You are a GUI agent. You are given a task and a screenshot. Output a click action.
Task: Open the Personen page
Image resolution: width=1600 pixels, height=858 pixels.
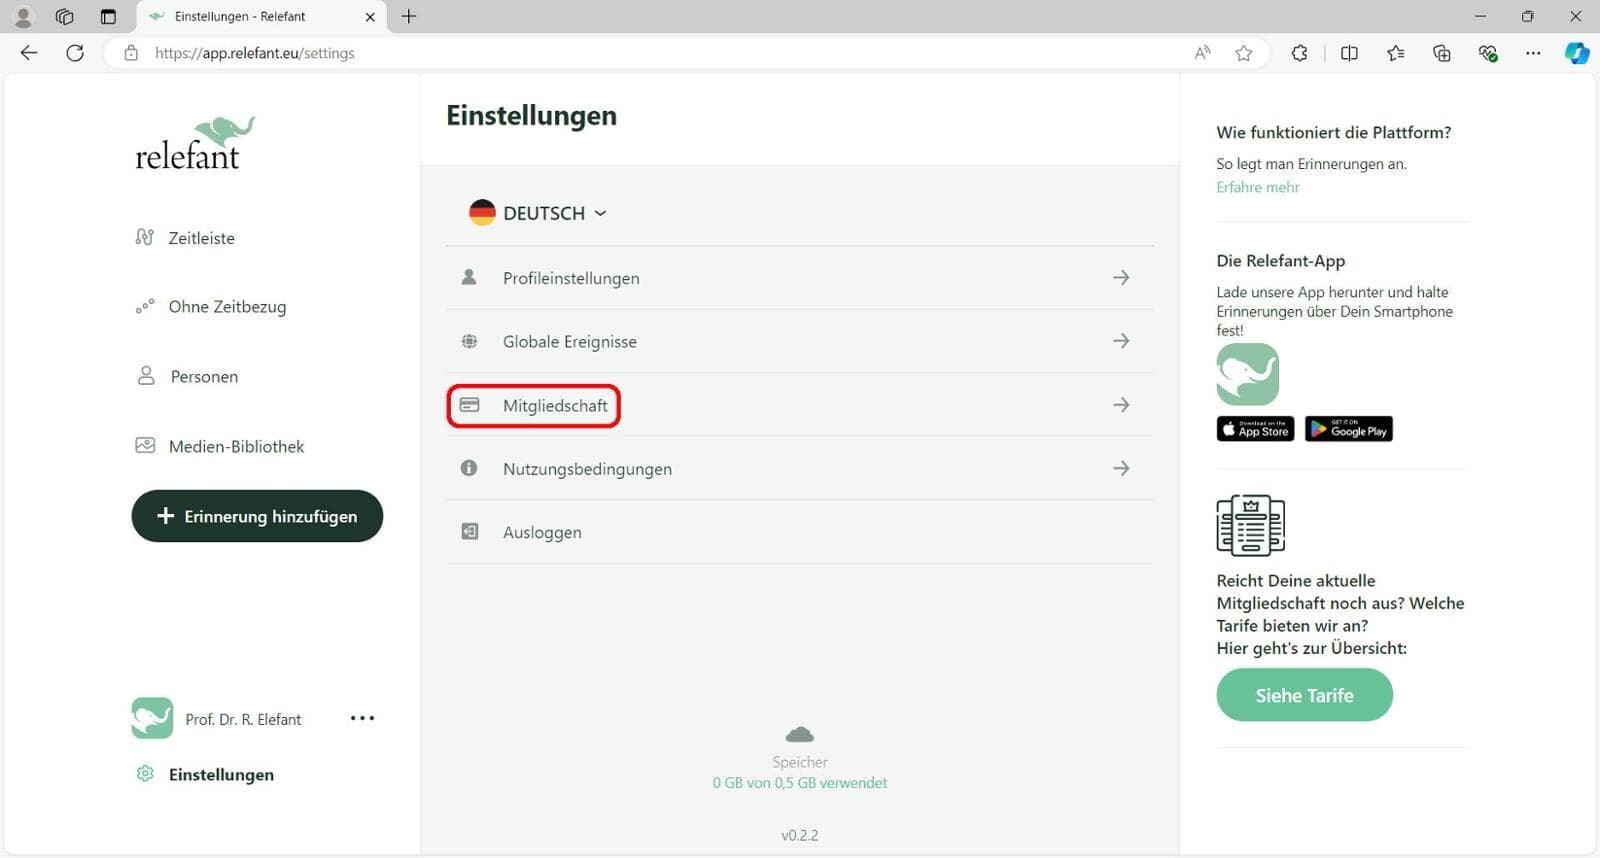click(204, 377)
